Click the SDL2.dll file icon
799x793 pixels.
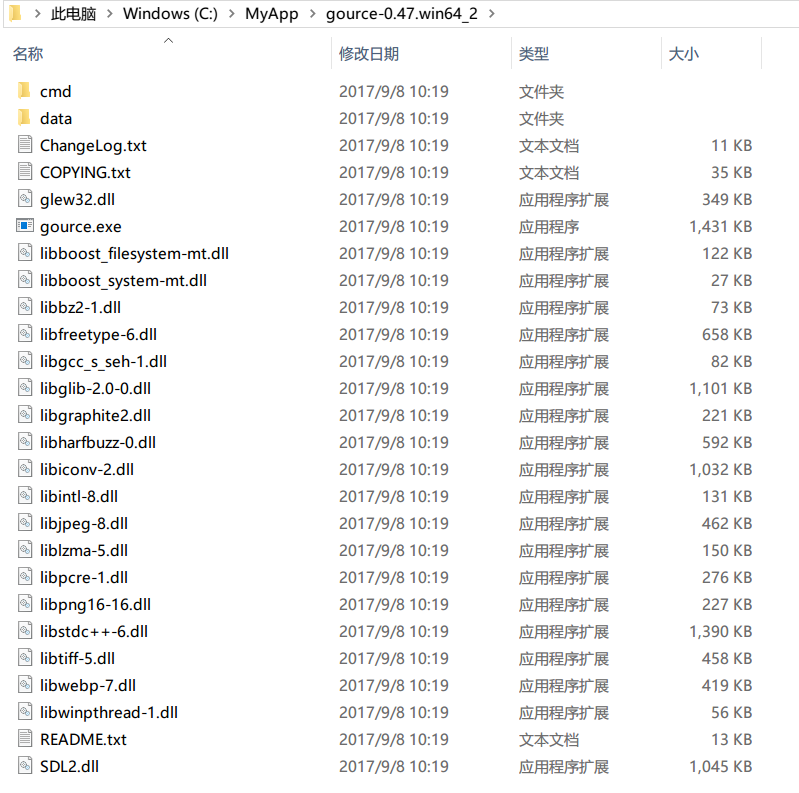(x=25, y=766)
